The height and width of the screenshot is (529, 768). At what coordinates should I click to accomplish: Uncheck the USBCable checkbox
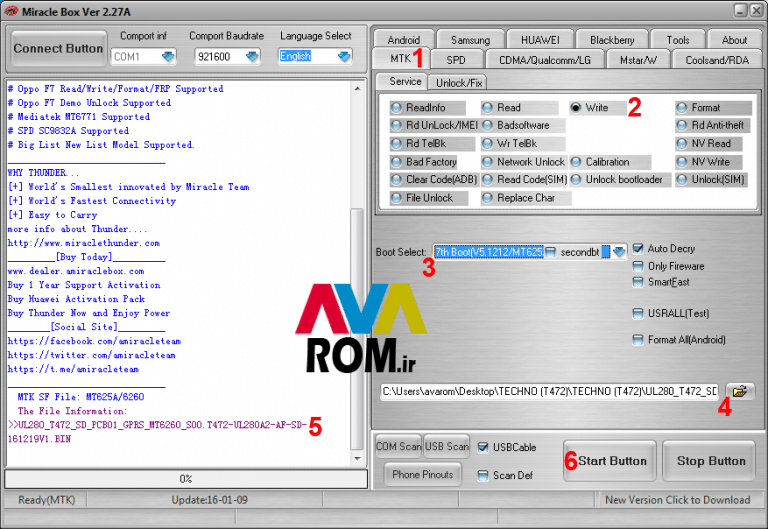[485, 446]
